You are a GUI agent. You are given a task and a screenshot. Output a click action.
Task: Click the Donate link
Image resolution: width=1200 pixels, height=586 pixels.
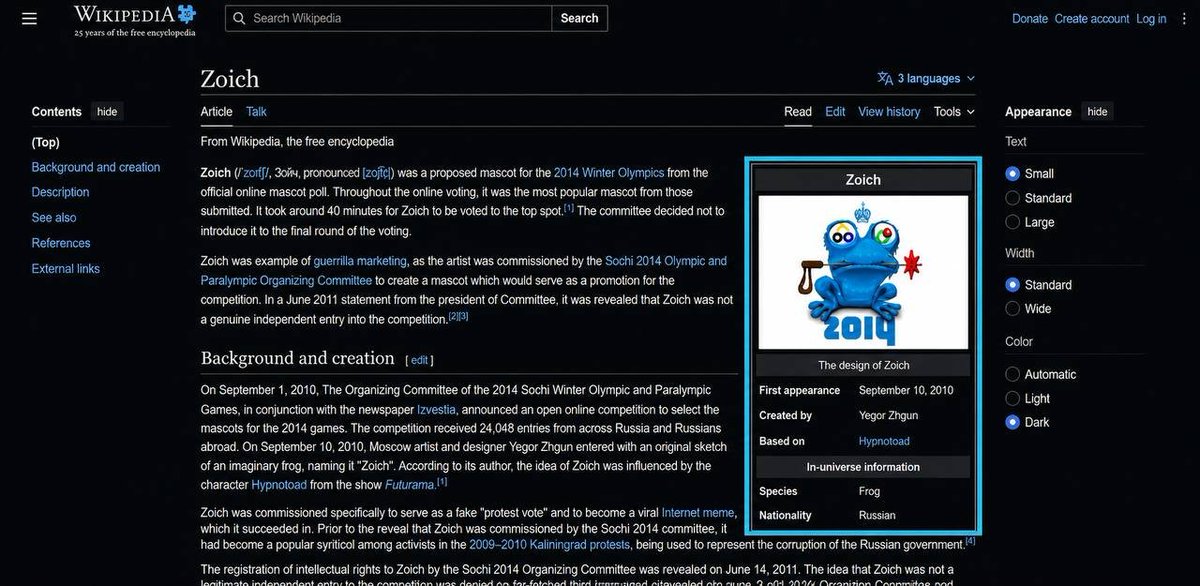1030,19
